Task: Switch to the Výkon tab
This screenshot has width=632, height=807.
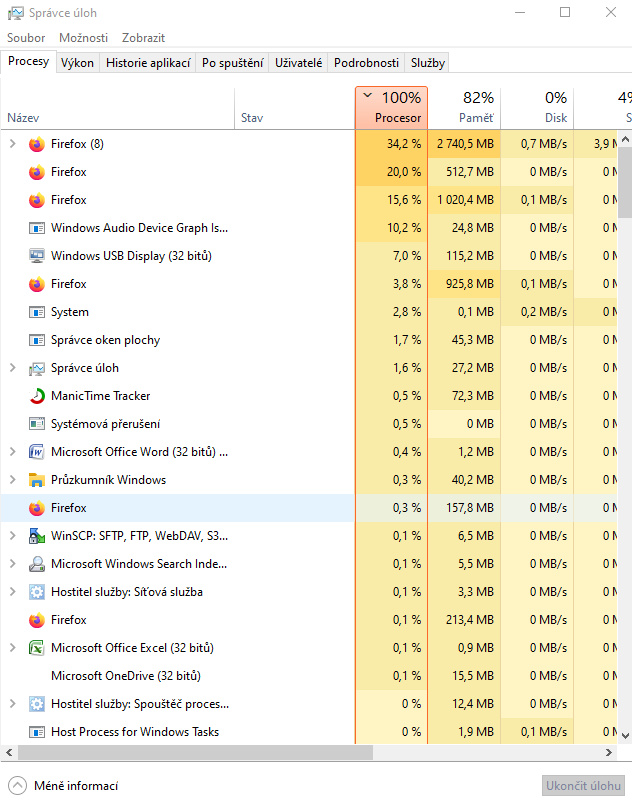Action: click(x=77, y=63)
